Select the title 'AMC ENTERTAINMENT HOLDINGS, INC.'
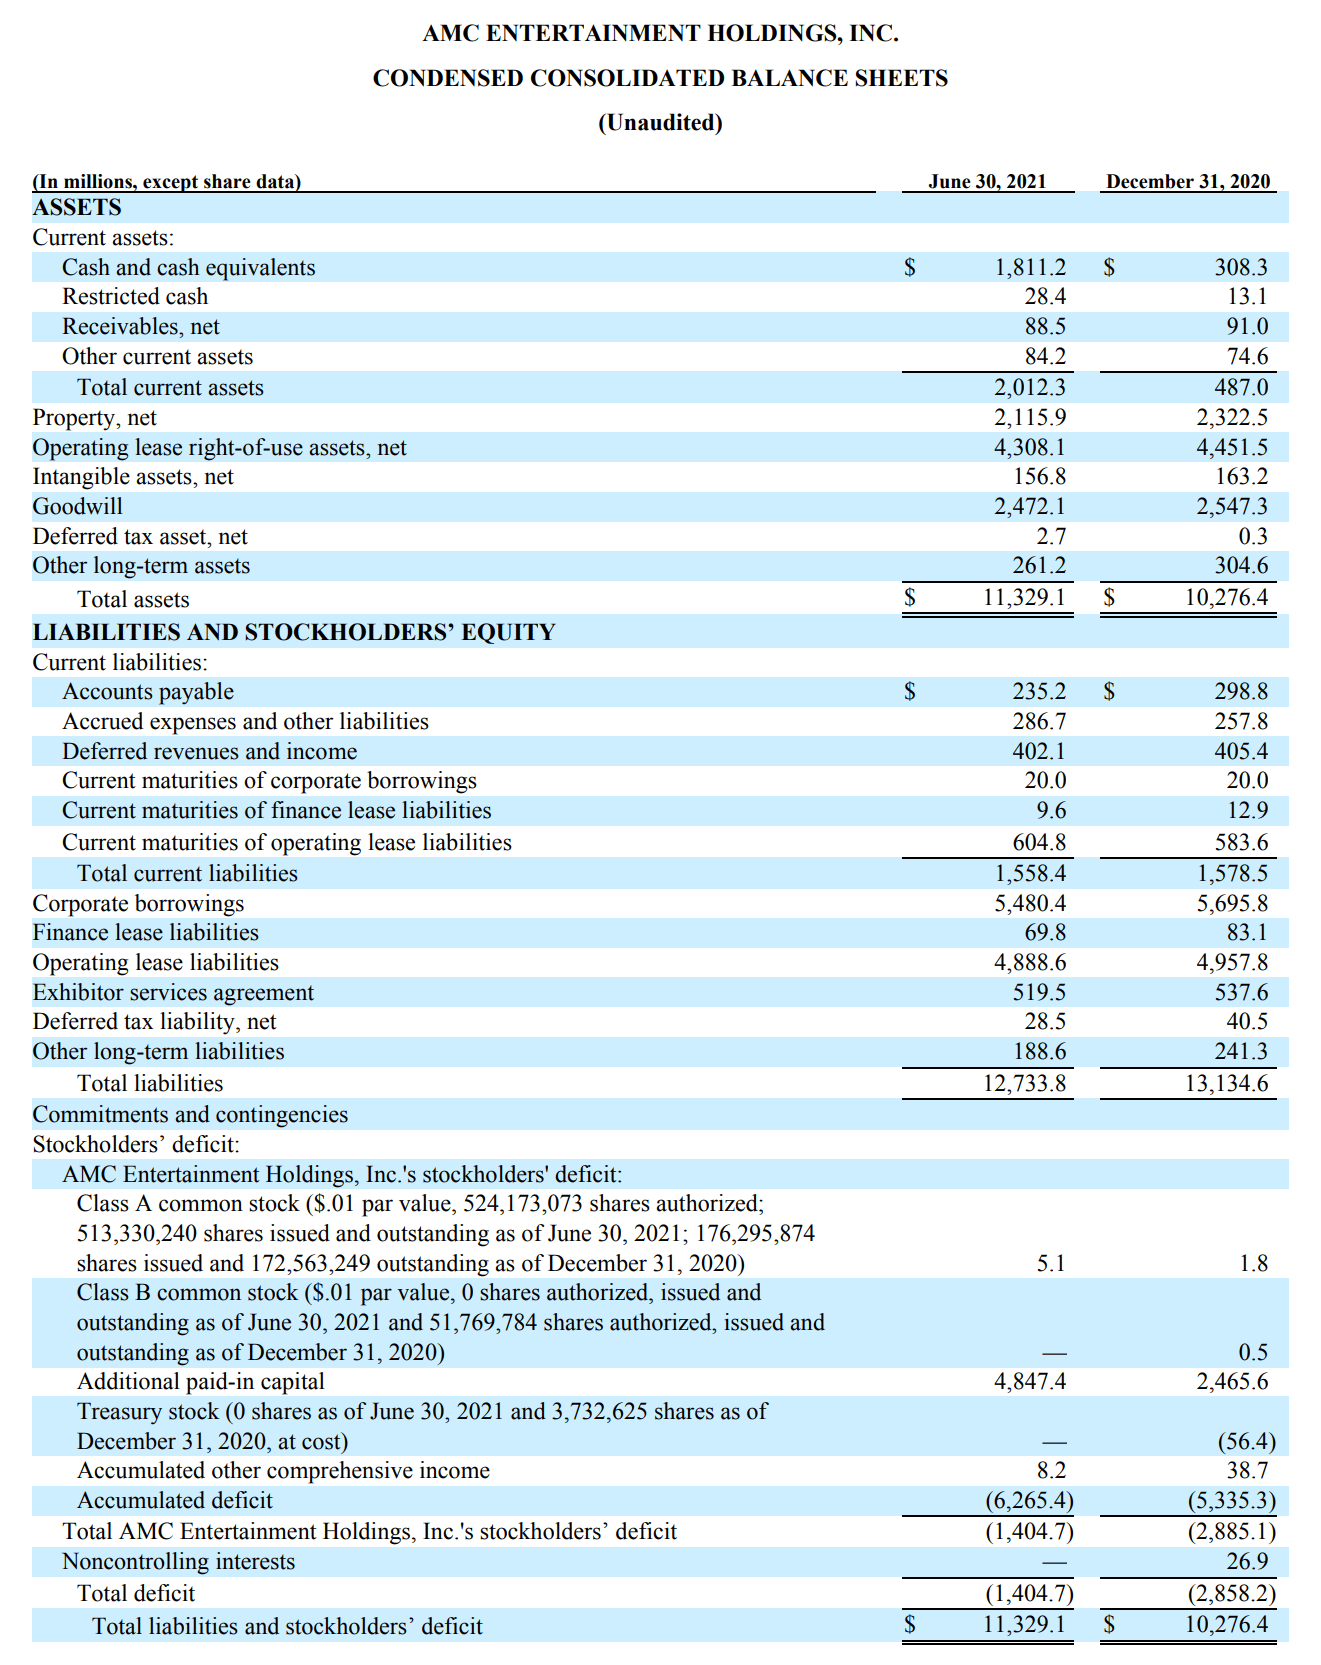This screenshot has height=1665, width=1321. coord(660,34)
